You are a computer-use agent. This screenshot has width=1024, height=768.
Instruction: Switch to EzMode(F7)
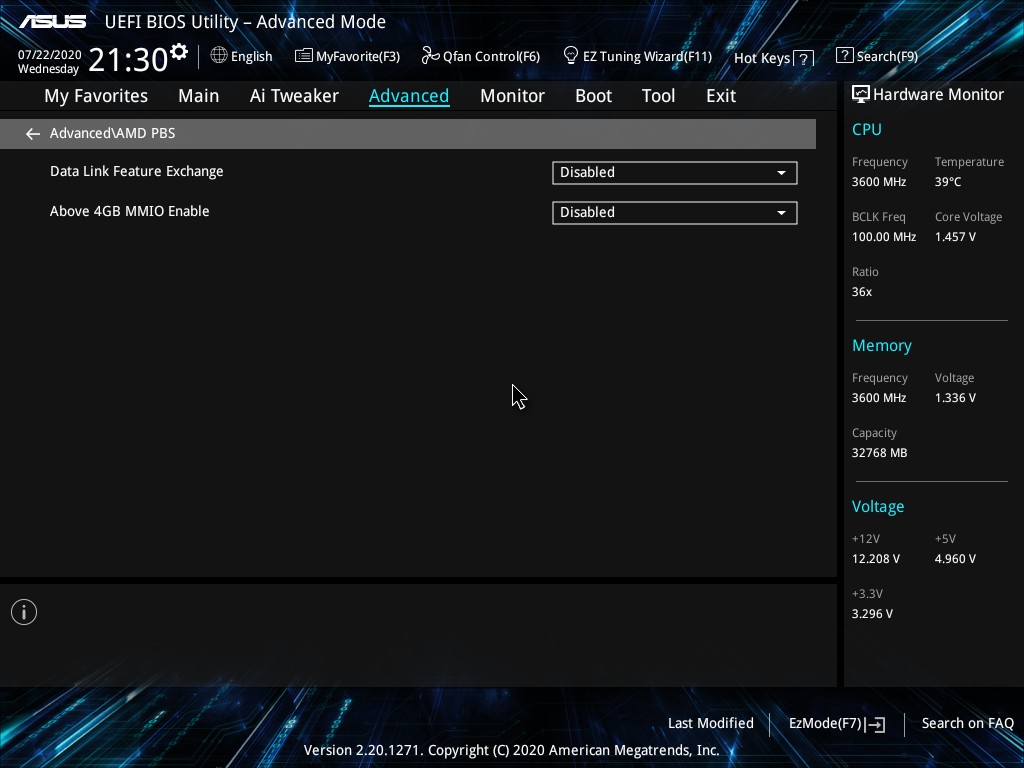tap(836, 723)
